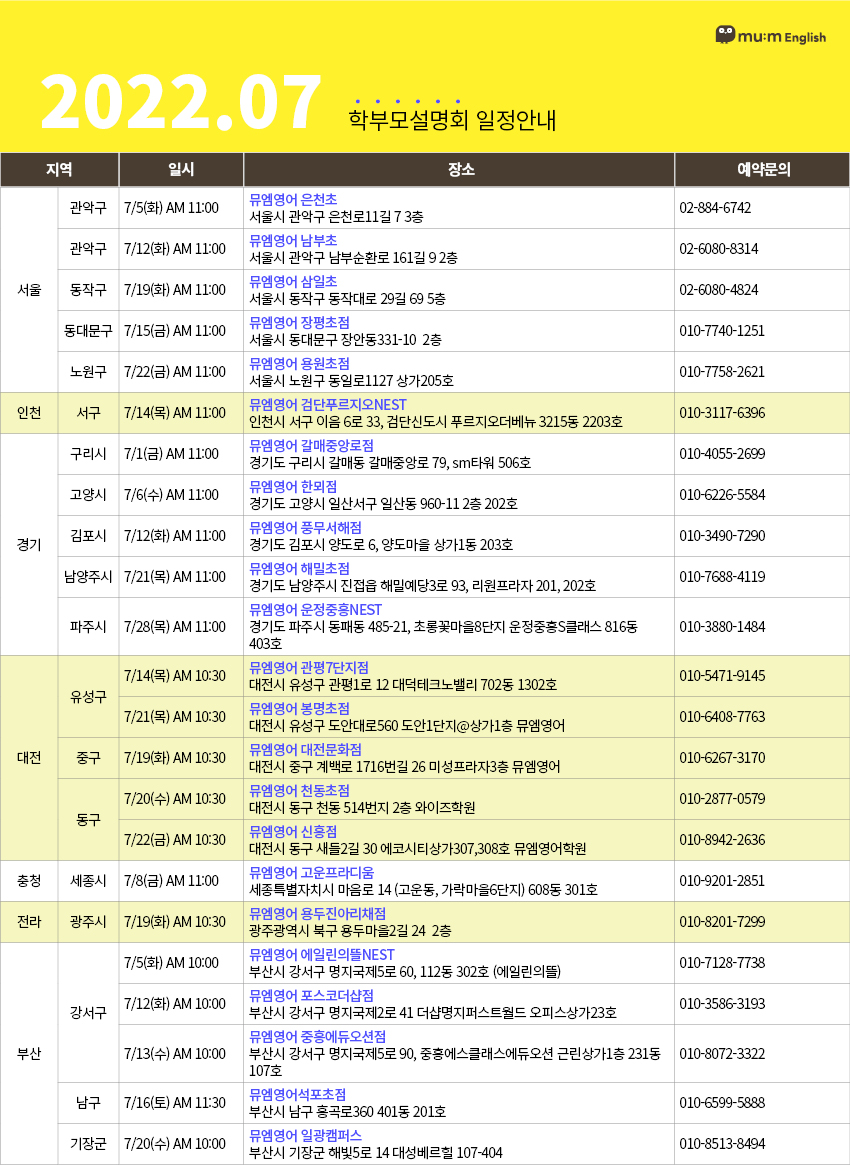This screenshot has height=1165, width=850.
Task: Select phone number 010-8072-3322
Action: click(721, 1054)
